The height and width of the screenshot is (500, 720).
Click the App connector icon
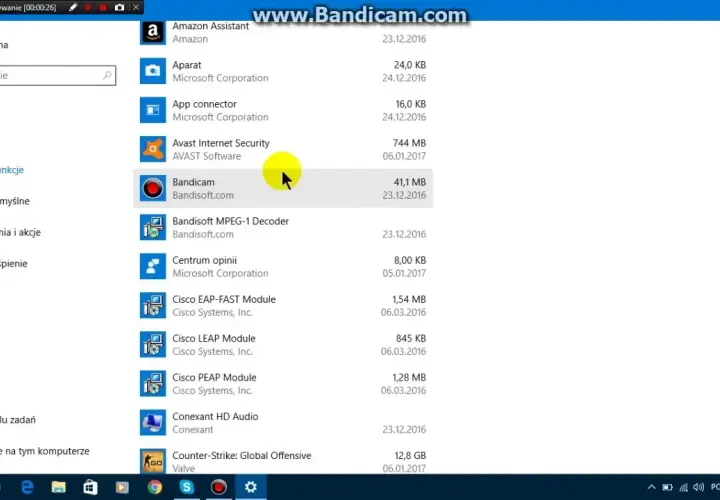(x=153, y=110)
